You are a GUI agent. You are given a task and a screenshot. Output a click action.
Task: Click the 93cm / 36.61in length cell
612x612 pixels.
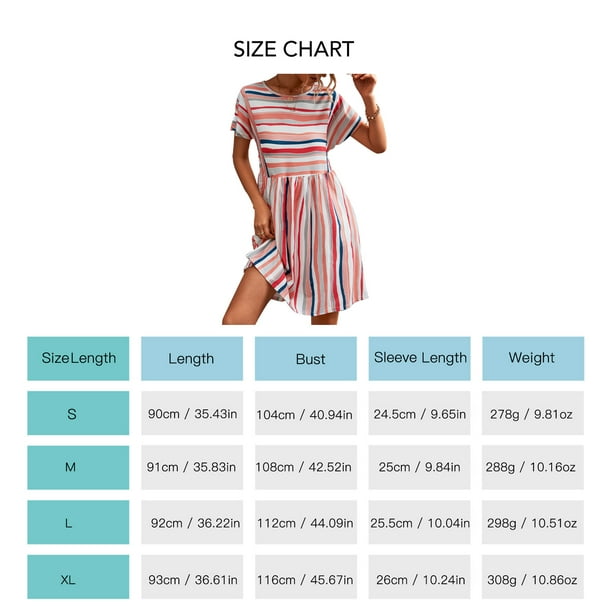[191, 577]
